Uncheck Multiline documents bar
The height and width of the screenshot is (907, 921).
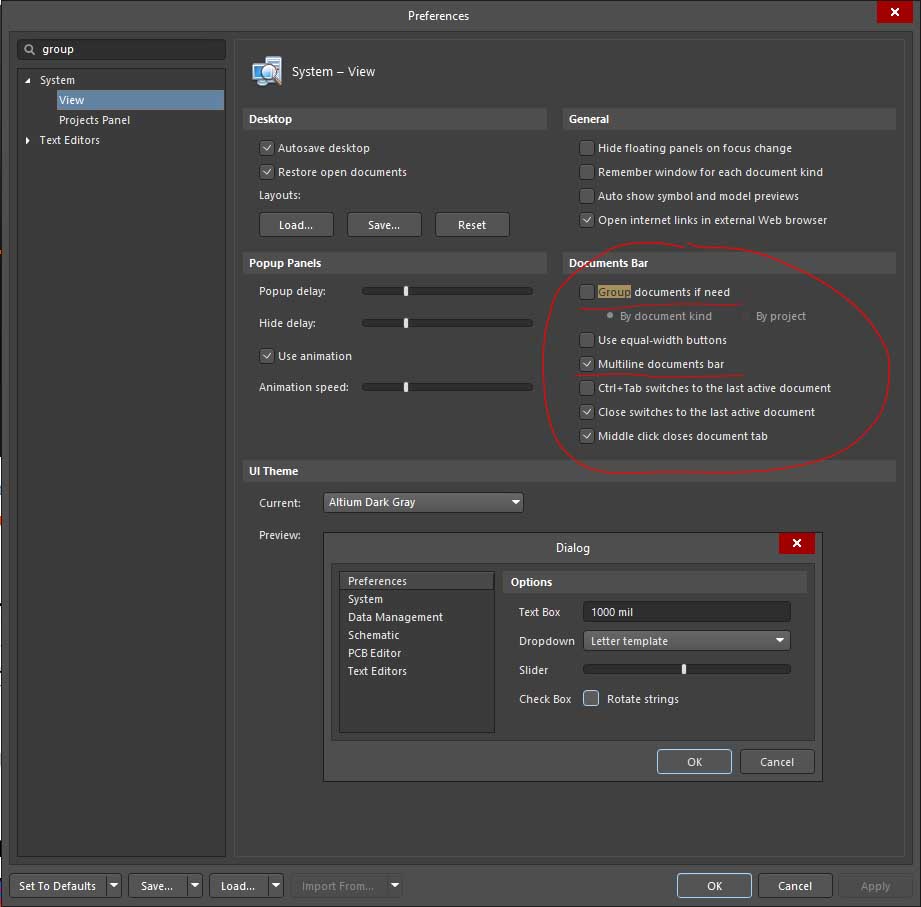coord(587,364)
